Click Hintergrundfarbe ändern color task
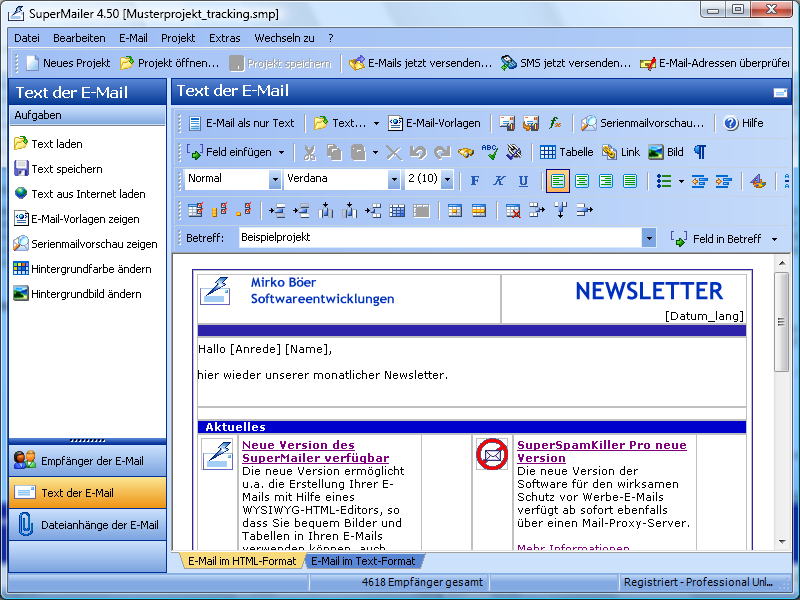The height and width of the screenshot is (600, 800). 83,269
